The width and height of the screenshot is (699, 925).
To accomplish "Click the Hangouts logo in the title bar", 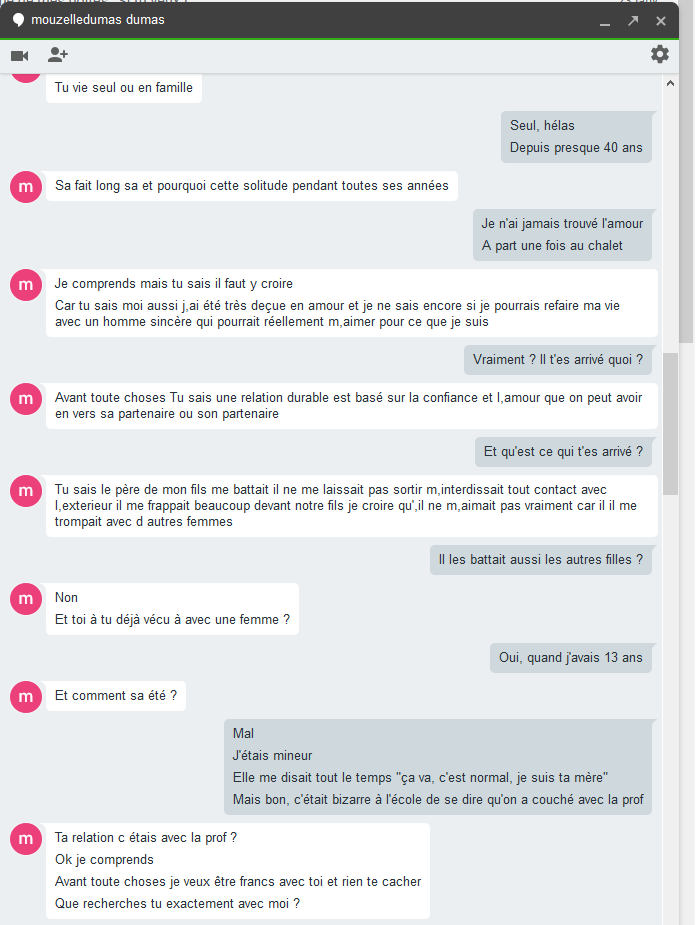I will point(18,20).
